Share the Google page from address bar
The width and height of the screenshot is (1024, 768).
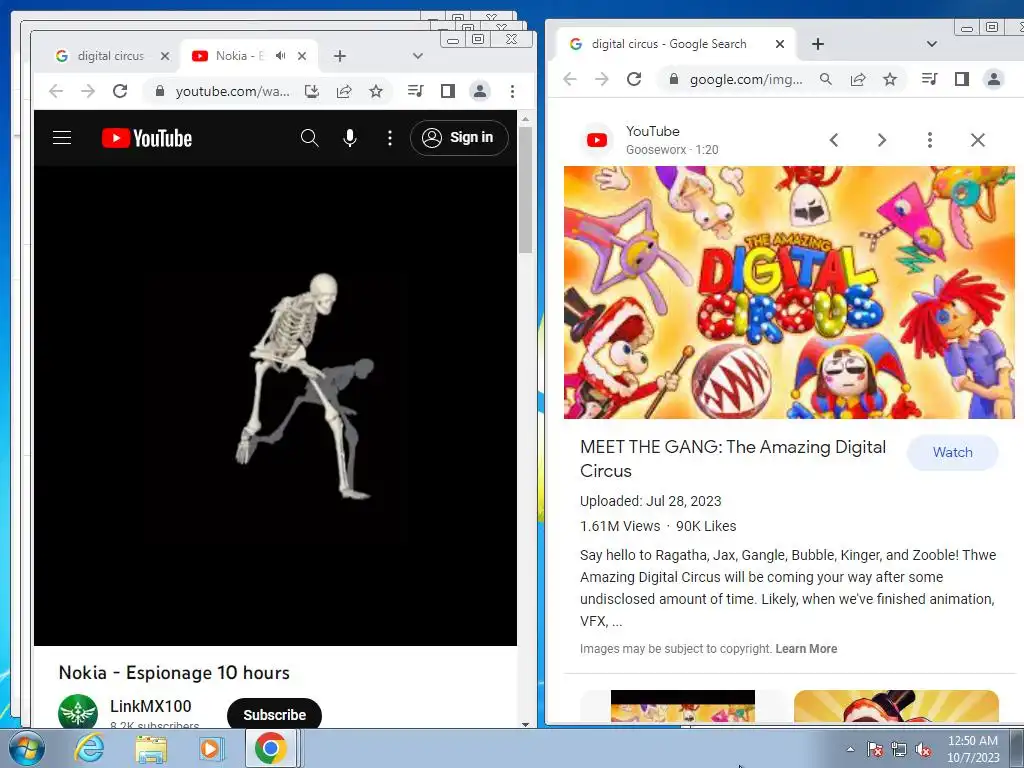[857, 79]
